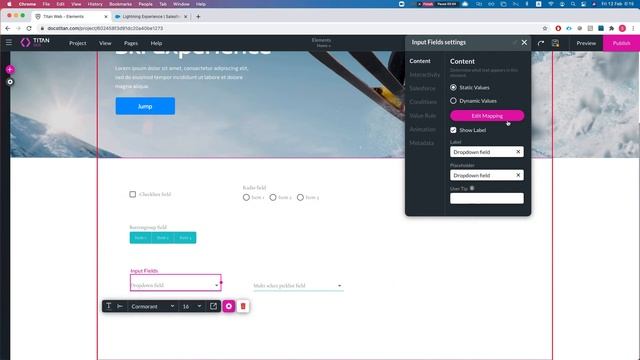Click the pink add element plus button
Screen dimensions: 640x360
point(10,70)
